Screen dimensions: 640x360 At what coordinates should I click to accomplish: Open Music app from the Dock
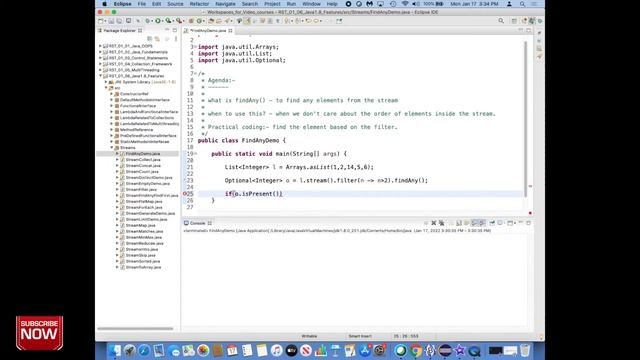(x=277, y=351)
